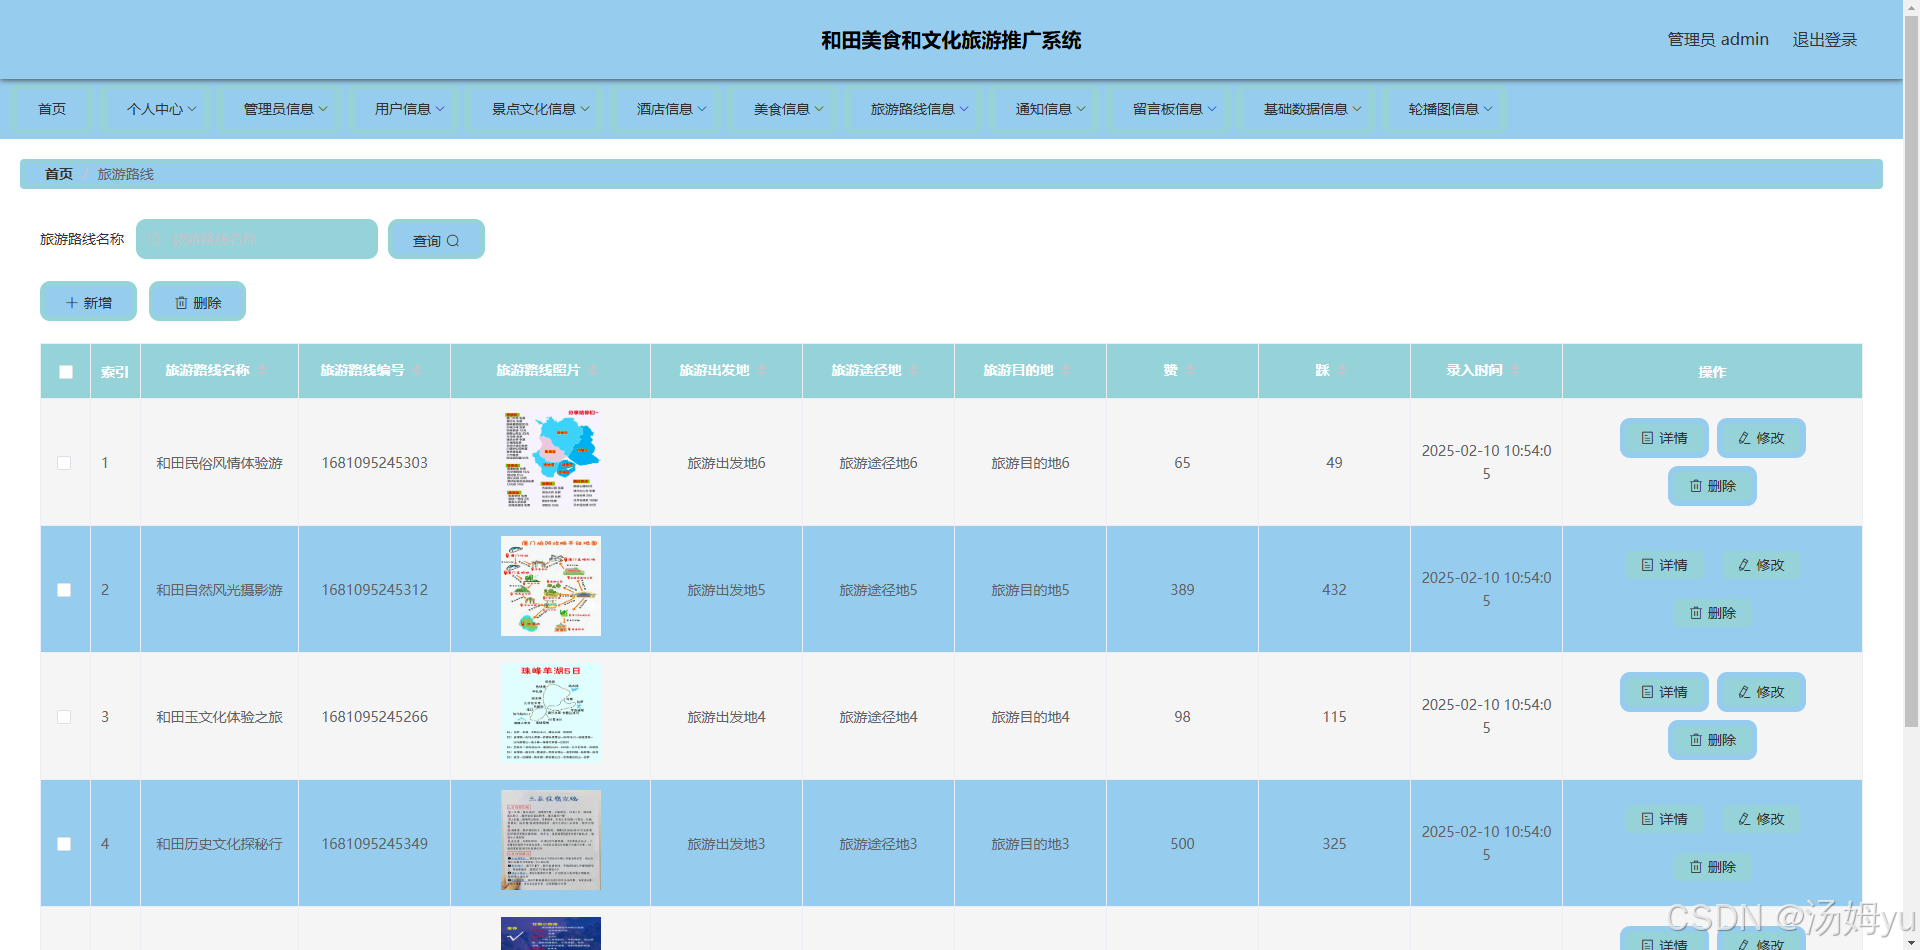This screenshot has width=1920, height=950.
Task: Click route number 1681095245312
Action: click(x=375, y=590)
